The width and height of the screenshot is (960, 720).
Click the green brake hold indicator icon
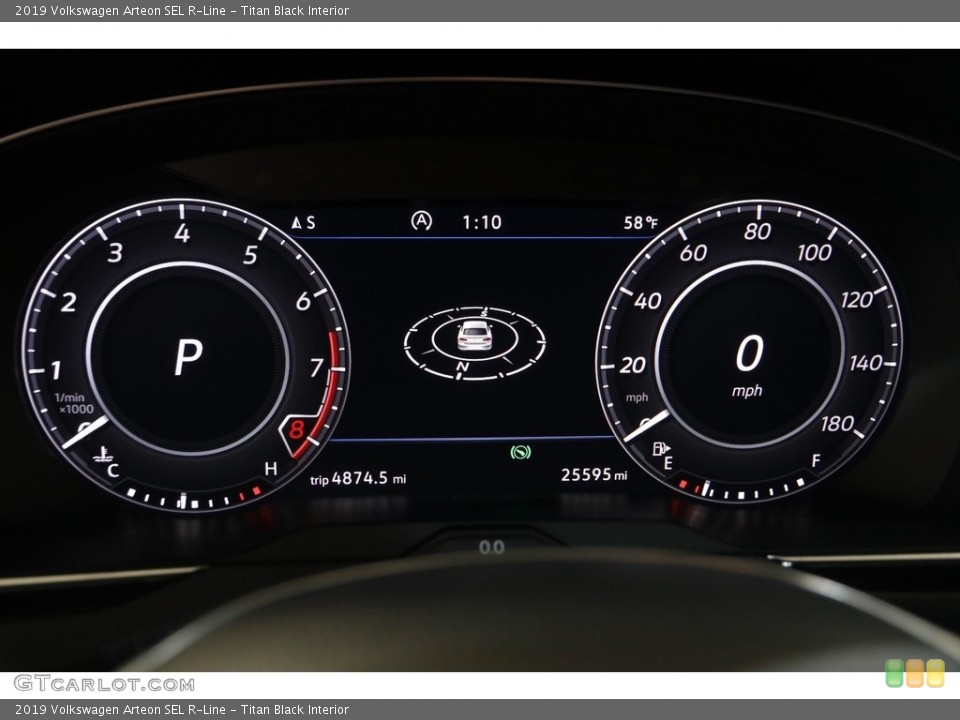click(520, 452)
